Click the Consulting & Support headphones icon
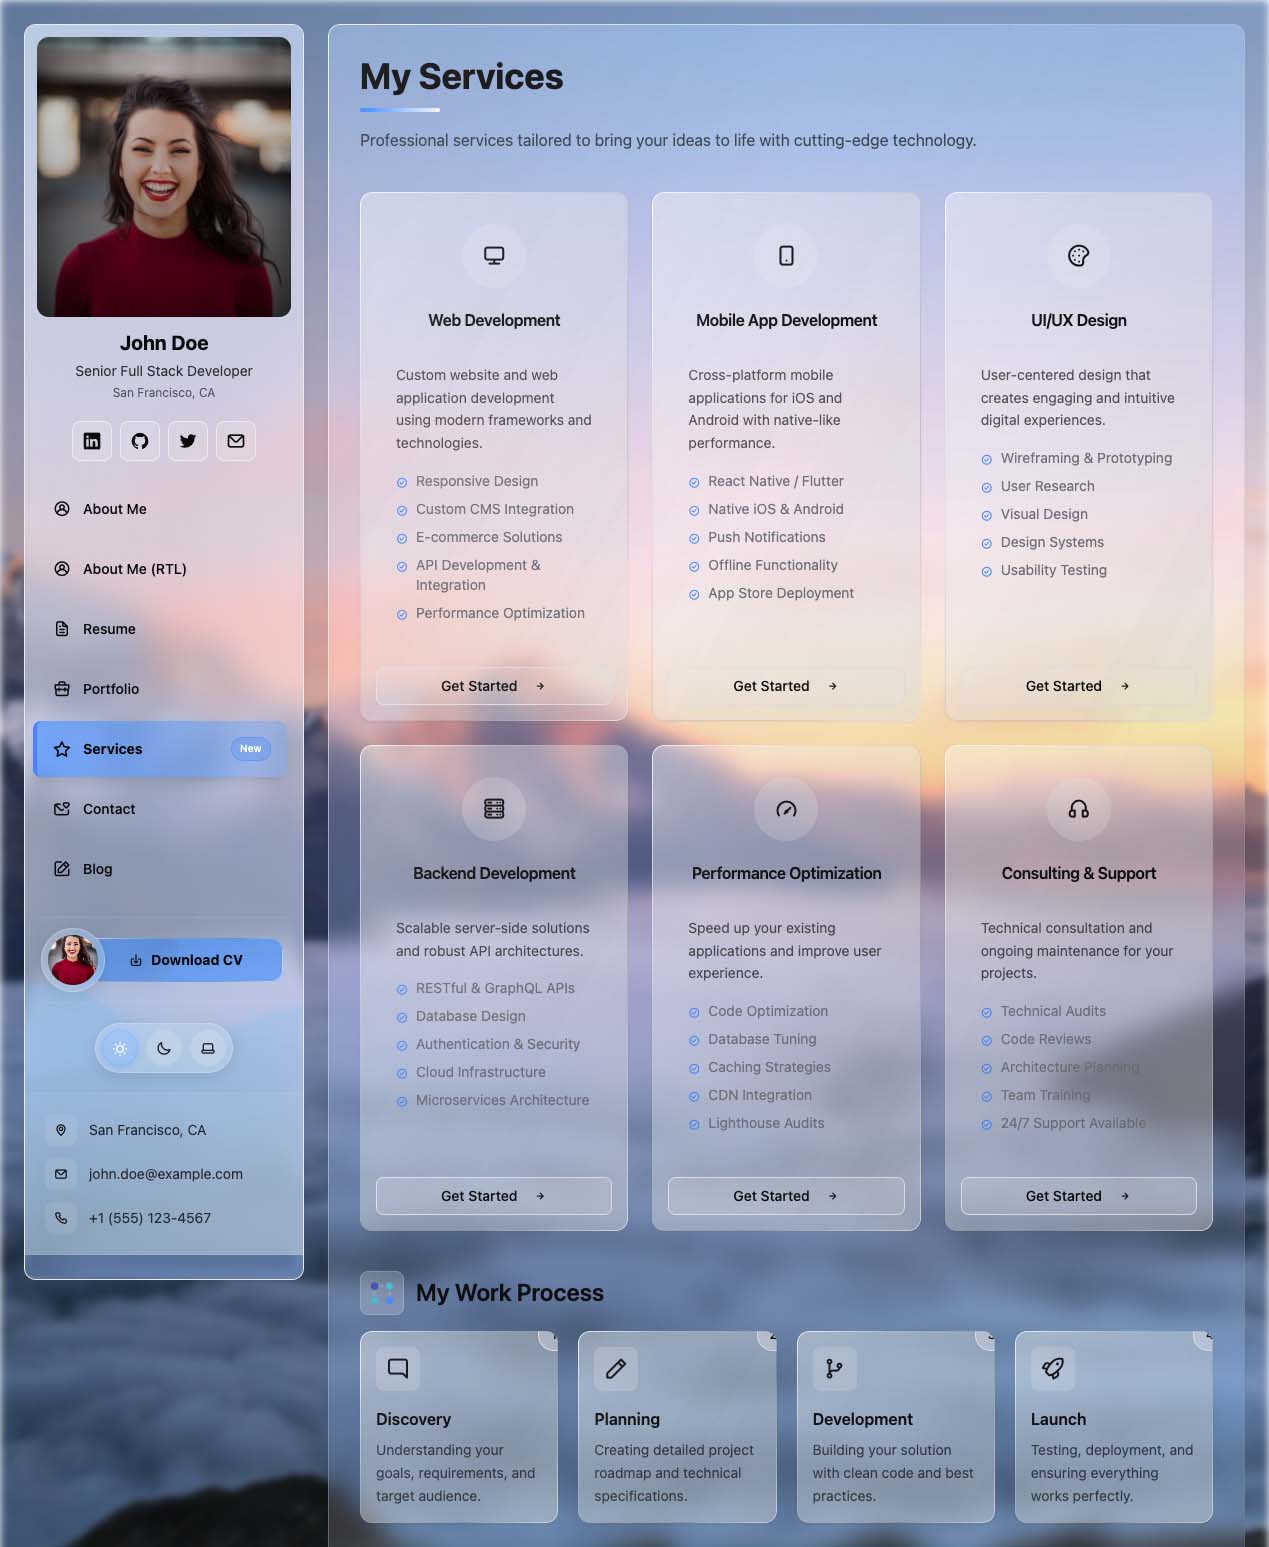 1078,809
